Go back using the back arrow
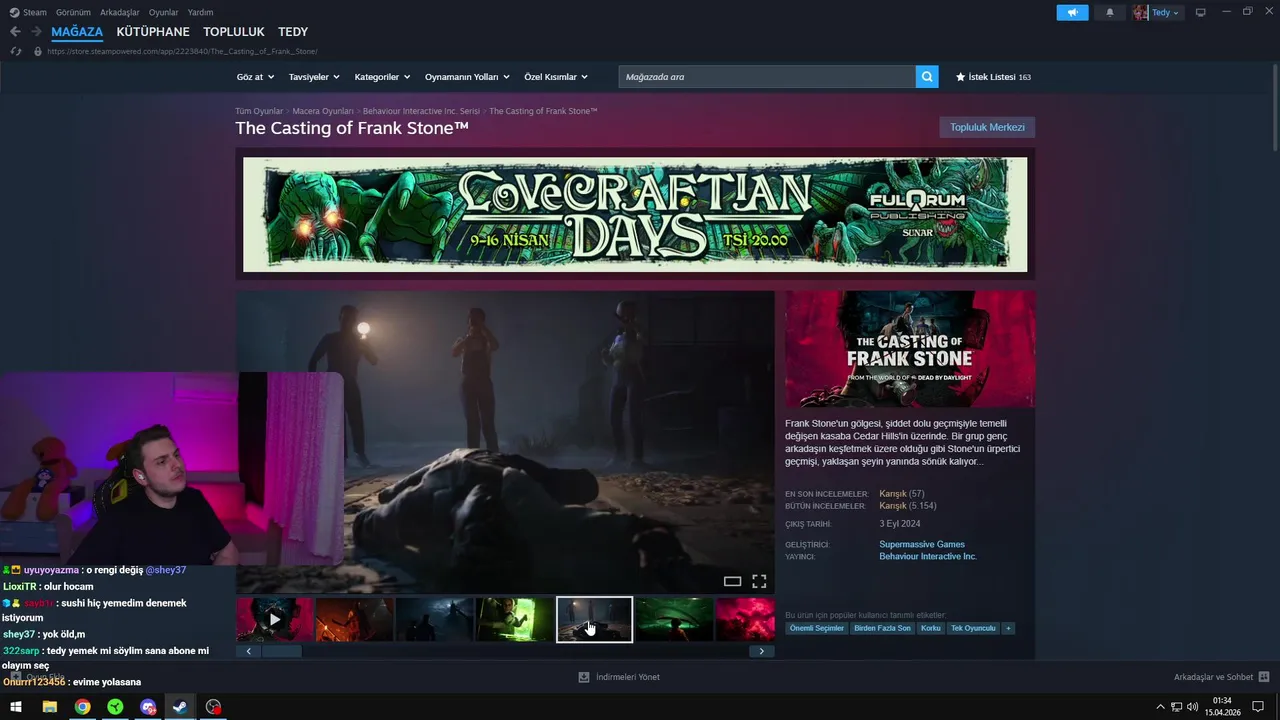This screenshot has height=720, width=1280. coord(15,32)
